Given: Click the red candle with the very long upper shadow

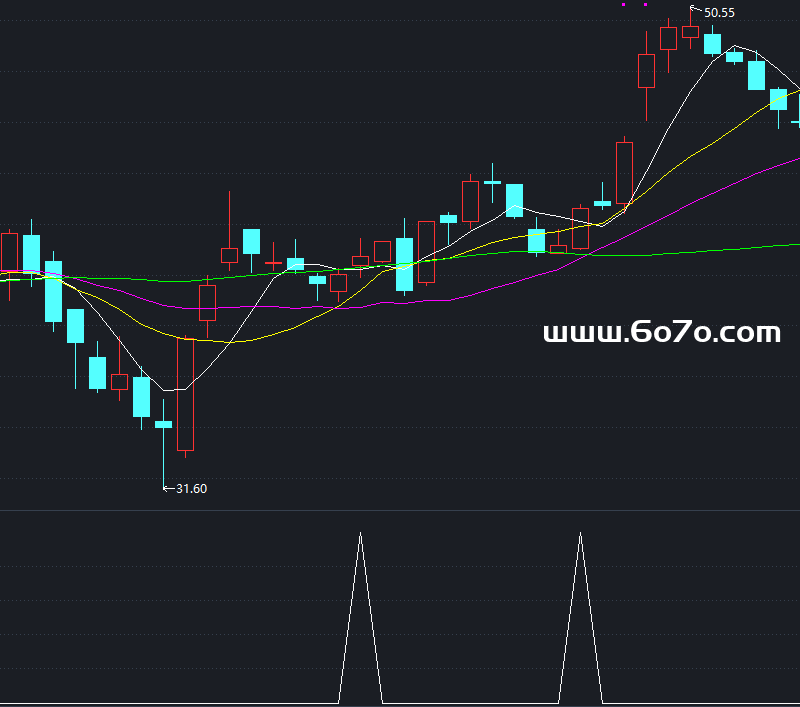Looking at the screenshot, I should (x=229, y=255).
